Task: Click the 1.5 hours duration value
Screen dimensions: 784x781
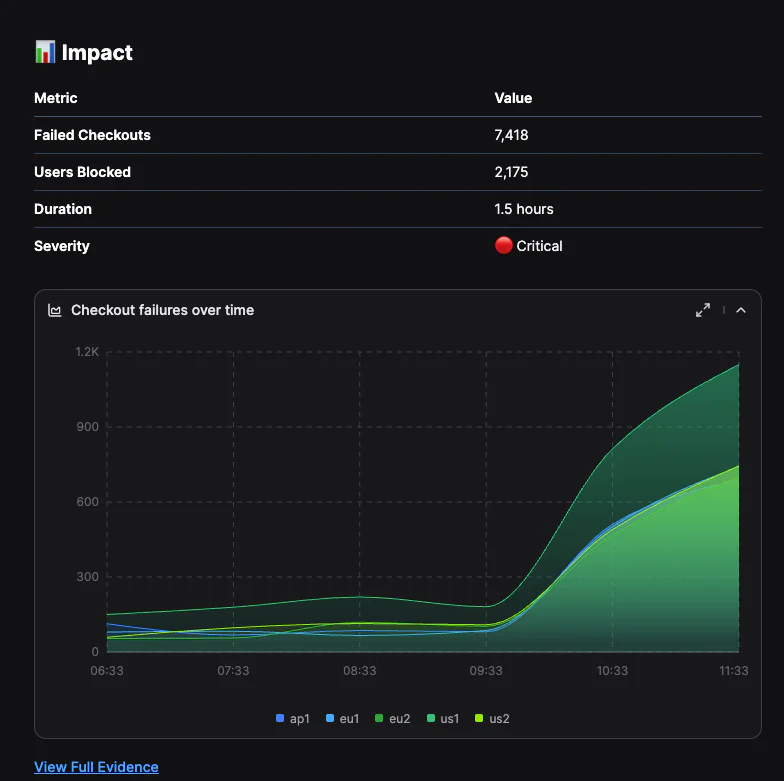Action: click(x=524, y=209)
